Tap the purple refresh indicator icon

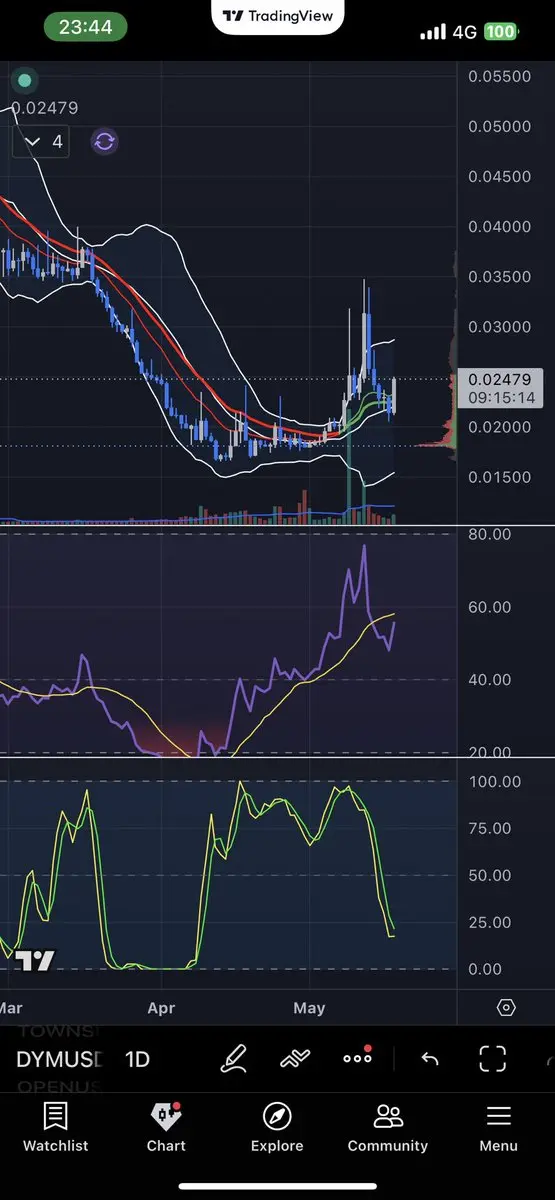point(104,141)
